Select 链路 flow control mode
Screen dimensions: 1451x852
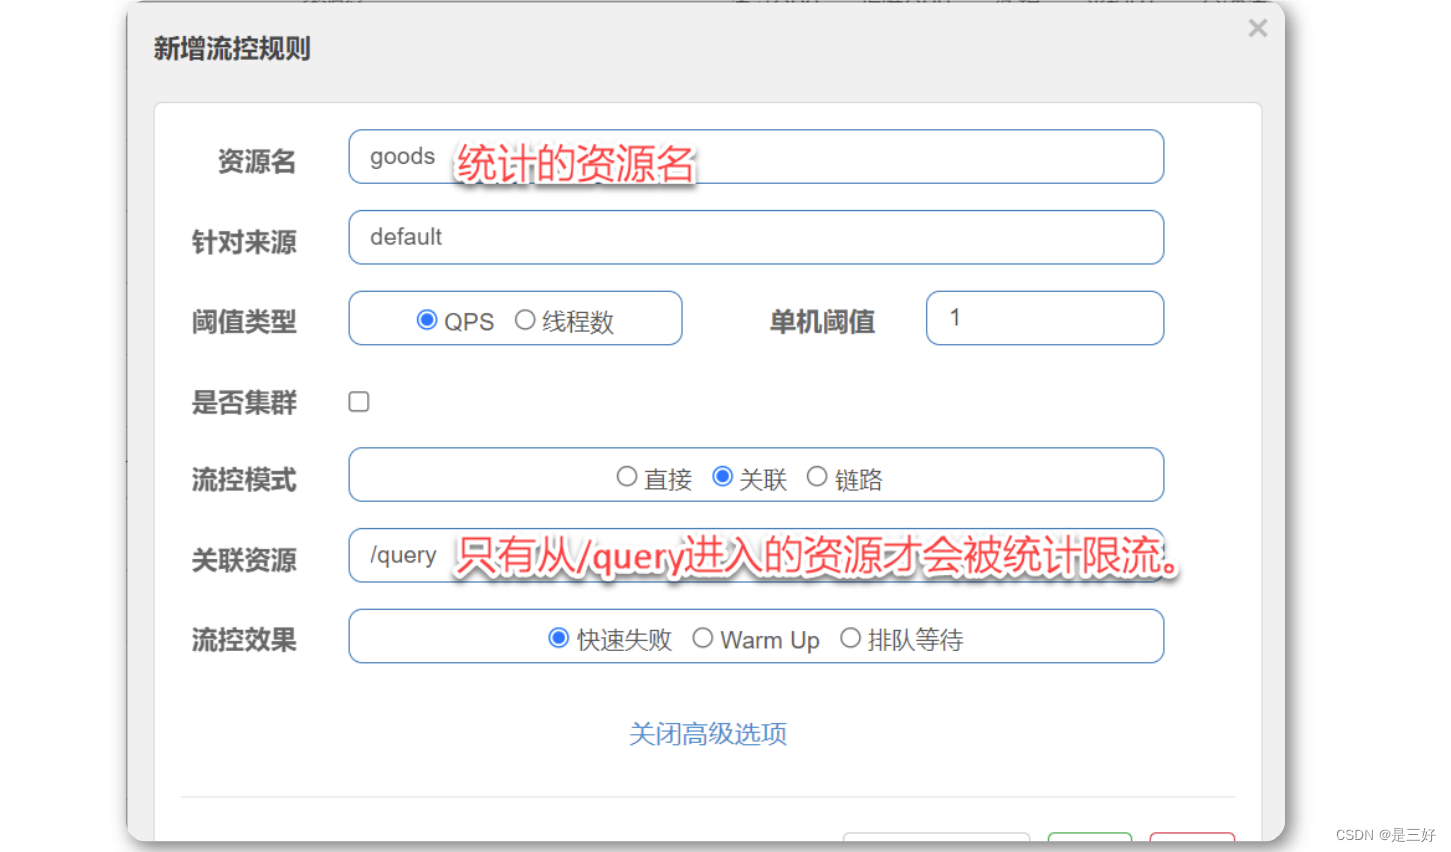[817, 477]
